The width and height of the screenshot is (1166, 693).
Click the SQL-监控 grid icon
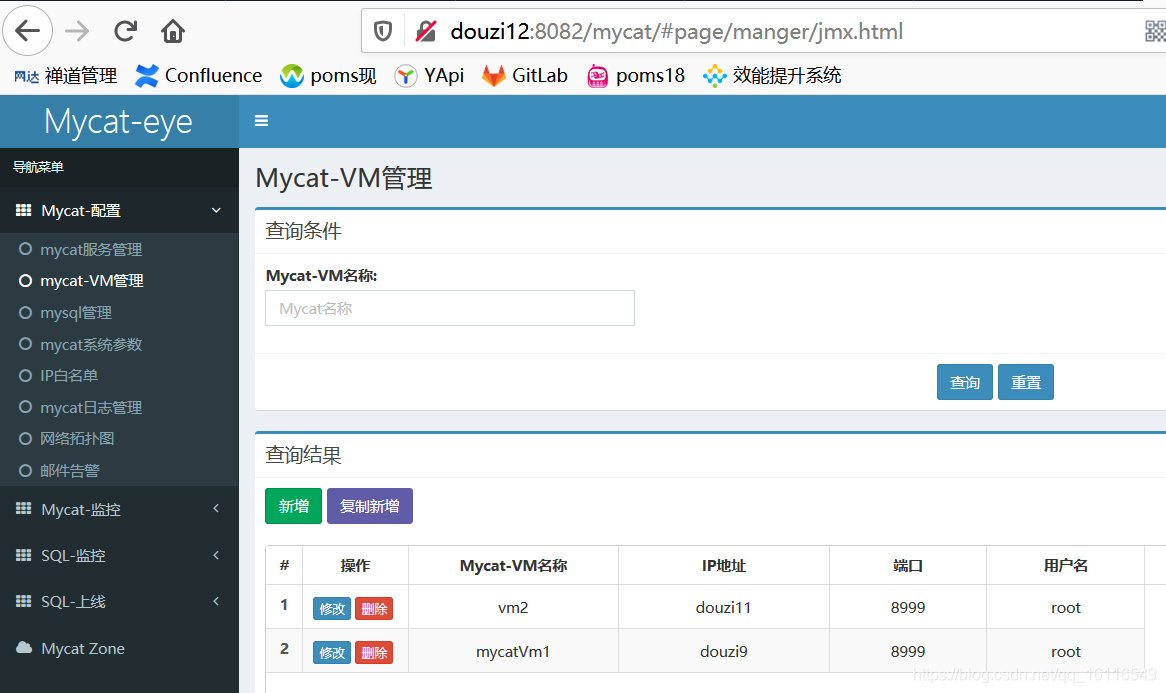24,555
